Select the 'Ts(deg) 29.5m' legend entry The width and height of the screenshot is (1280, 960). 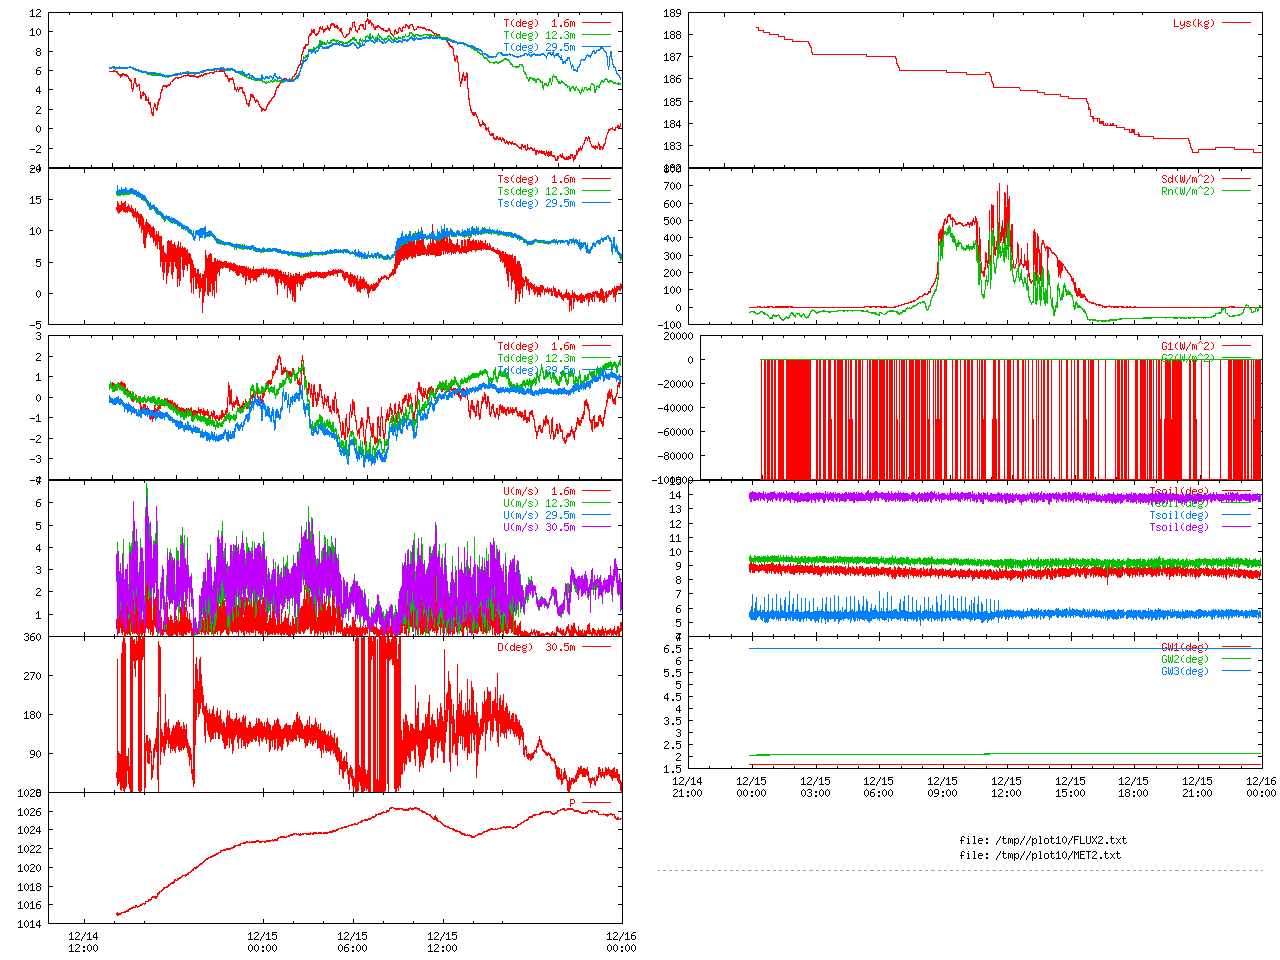(536, 204)
